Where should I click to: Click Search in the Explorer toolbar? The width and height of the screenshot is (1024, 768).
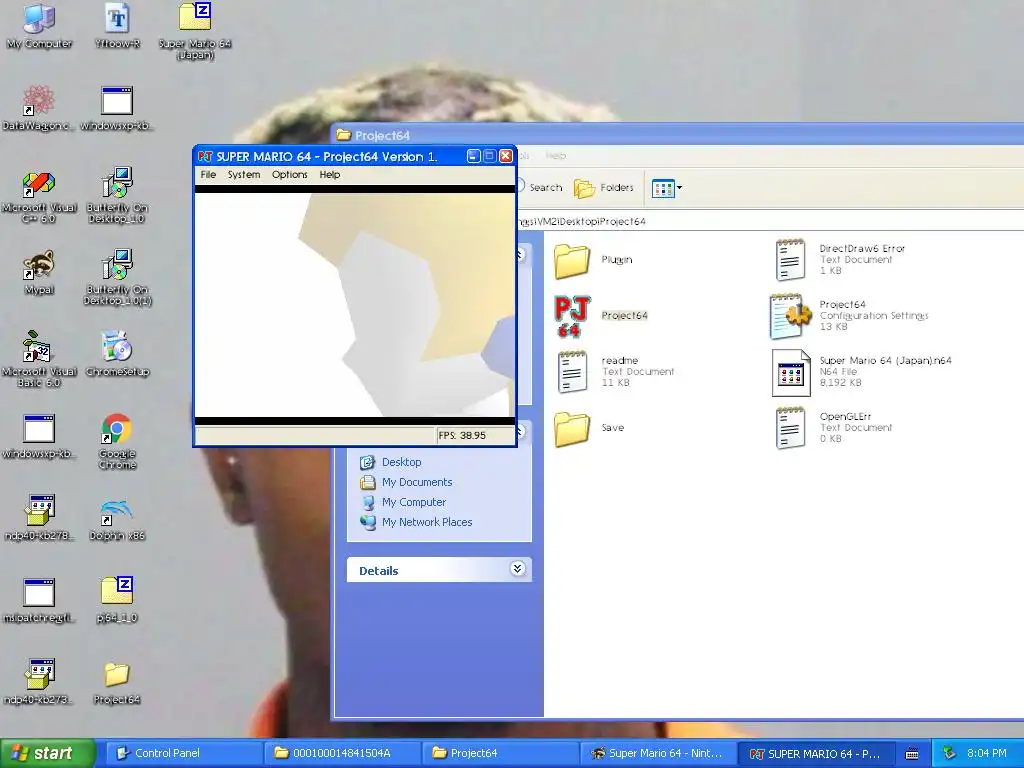coord(541,187)
